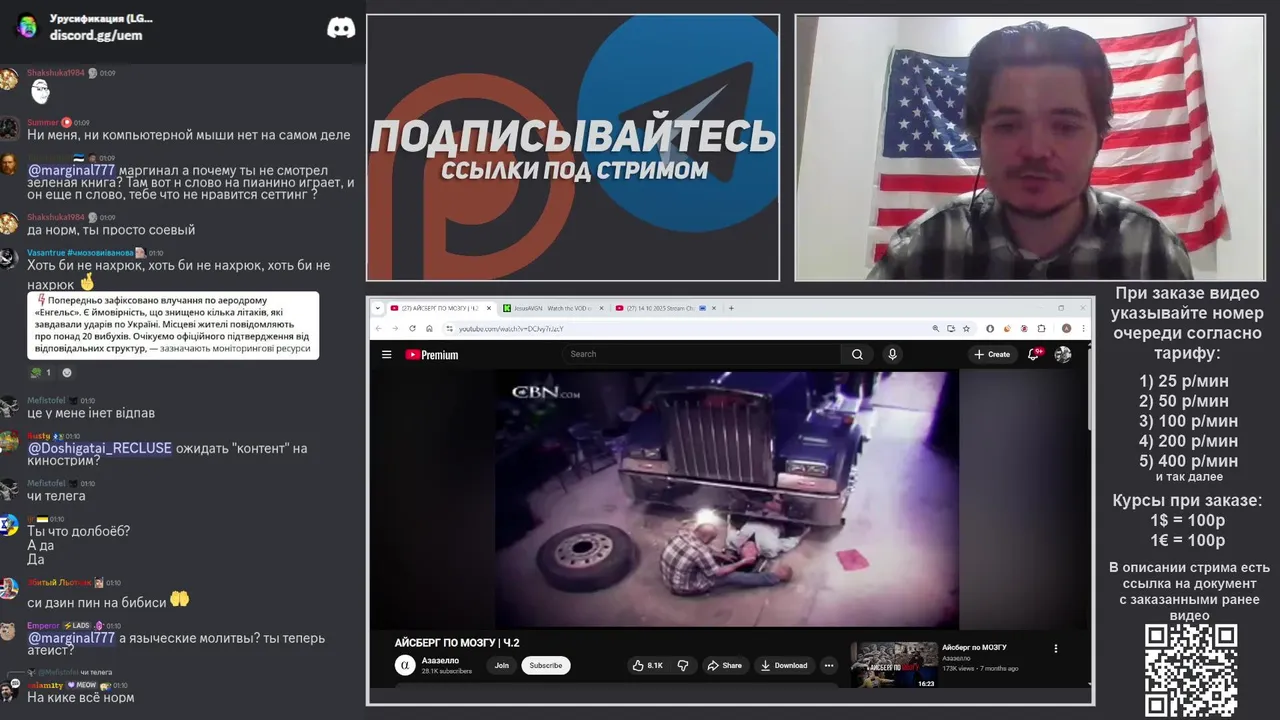1280x720 pixels.
Task: Click the Emperor username in chat
Action: pos(44,625)
